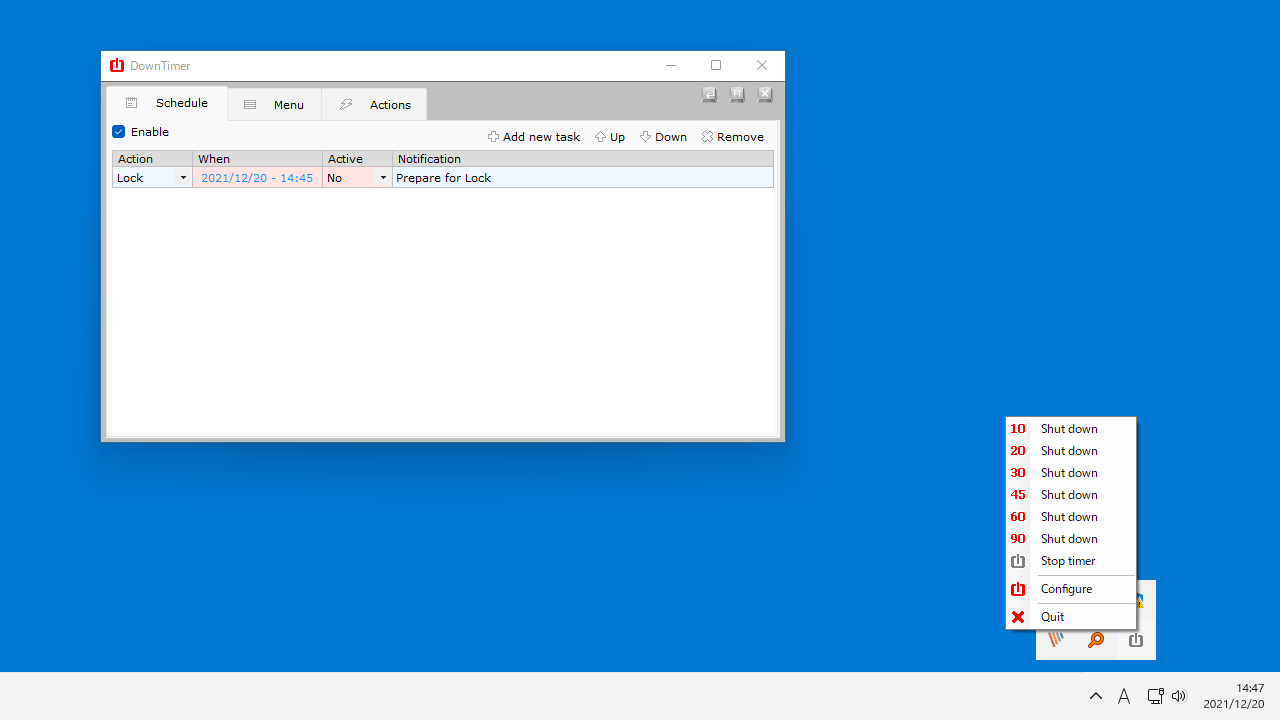Viewport: 1280px width, 720px height.
Task: Click the X key icon in the tab bar
Action: coord(765,94)
